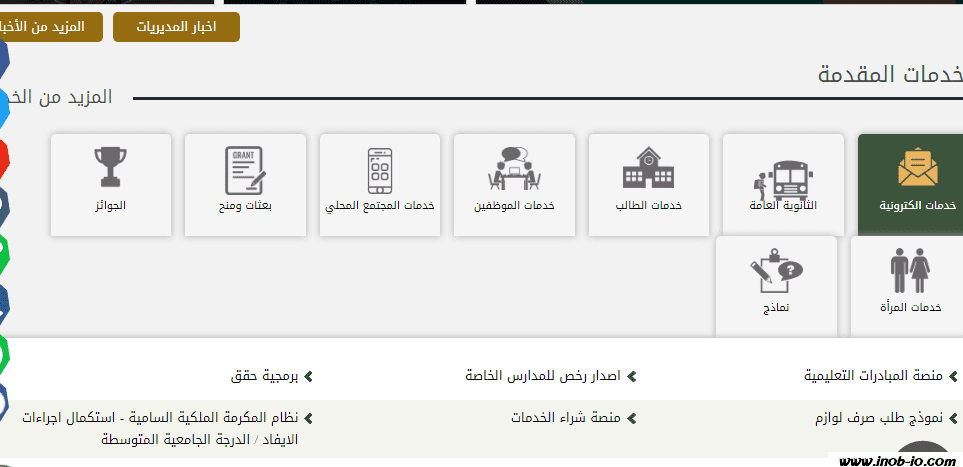Click the red hexagon social sidebar icon
Image resolution: width=963 pixels, height=467 pixels.
pos(4,156)
